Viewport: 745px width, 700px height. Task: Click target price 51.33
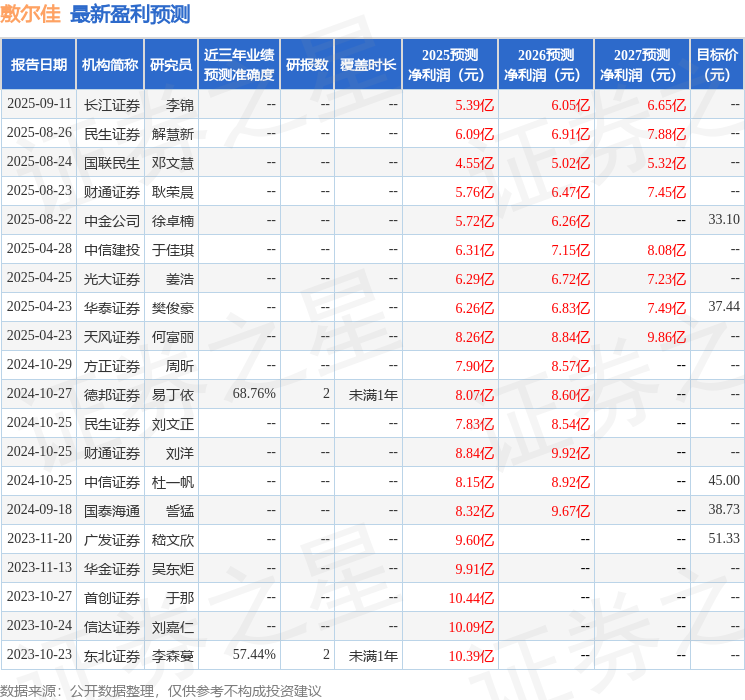pos(724,538)
